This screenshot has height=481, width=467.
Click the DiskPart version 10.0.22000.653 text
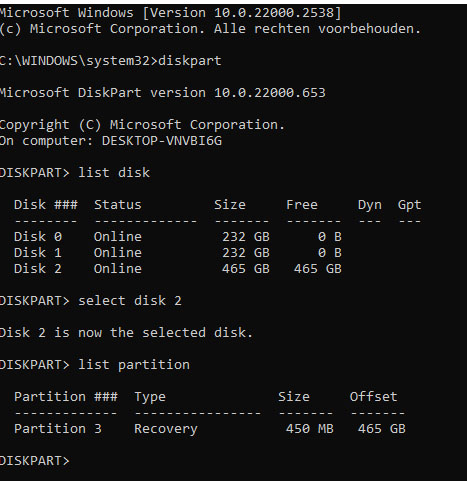163,93
